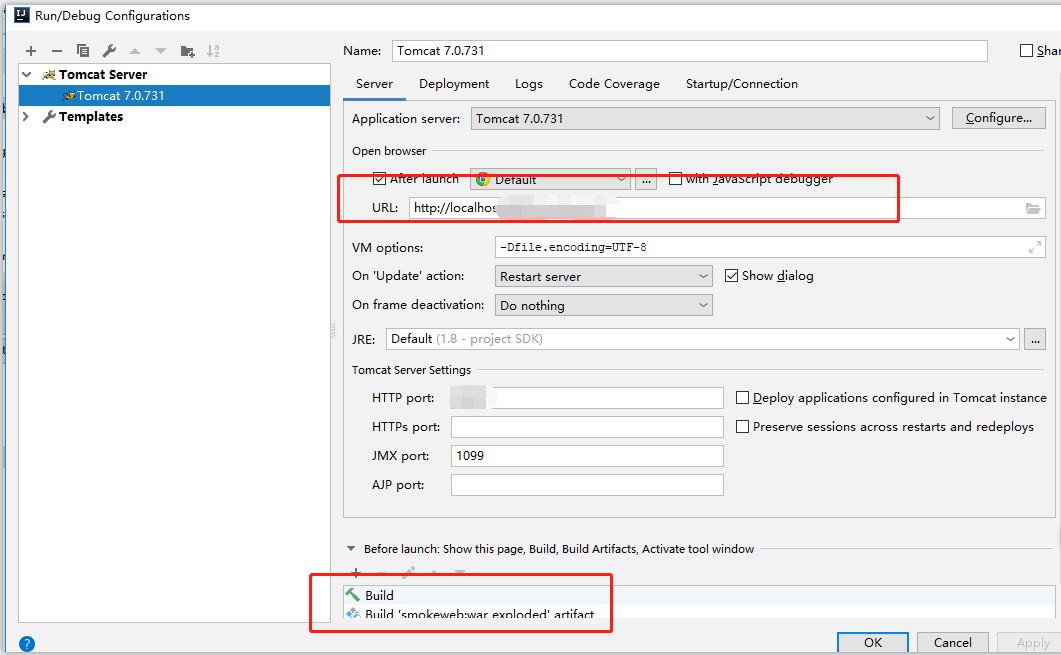The width and height of the screenshot is (1061, 655).
Task: Create new folder with folder-plus icon
Action: (187, 51)
